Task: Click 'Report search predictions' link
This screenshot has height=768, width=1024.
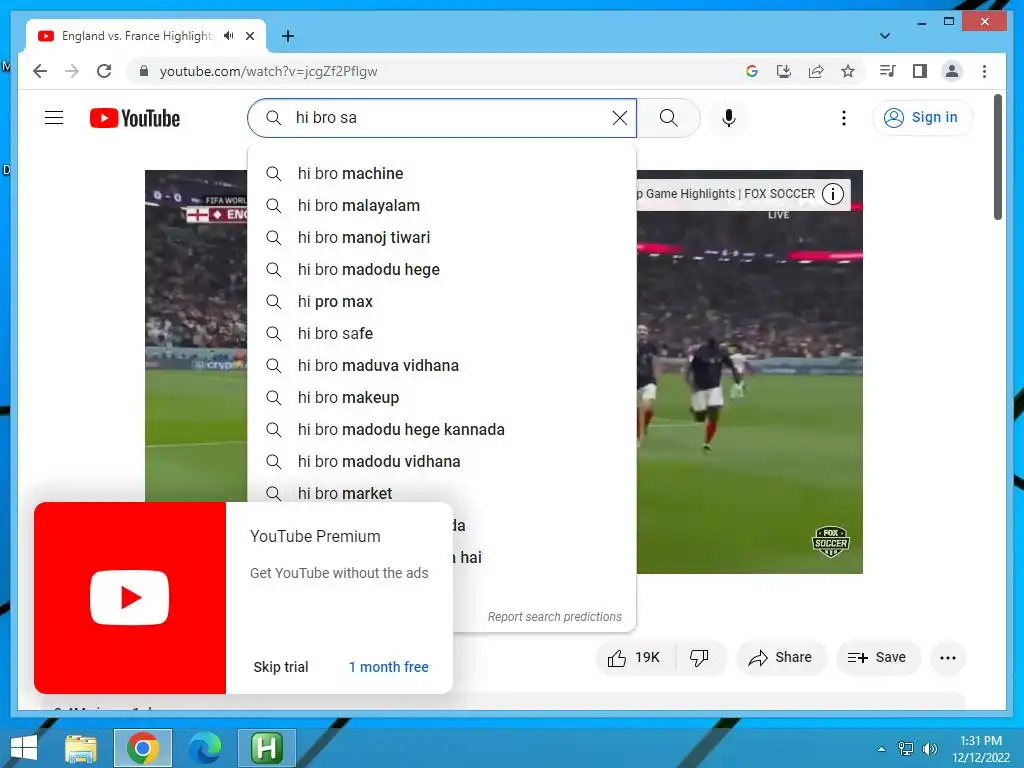Action: (554, 616)
